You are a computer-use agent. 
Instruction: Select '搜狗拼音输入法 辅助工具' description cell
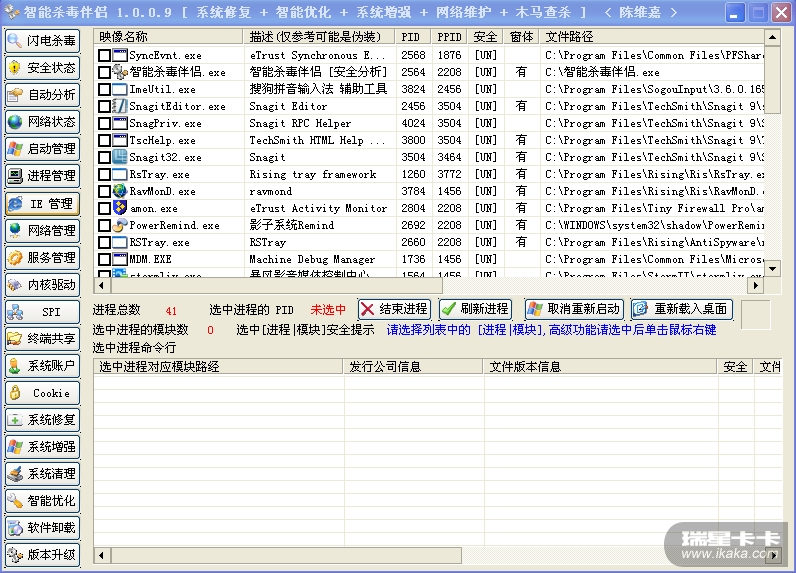click(x=319, y=89)
